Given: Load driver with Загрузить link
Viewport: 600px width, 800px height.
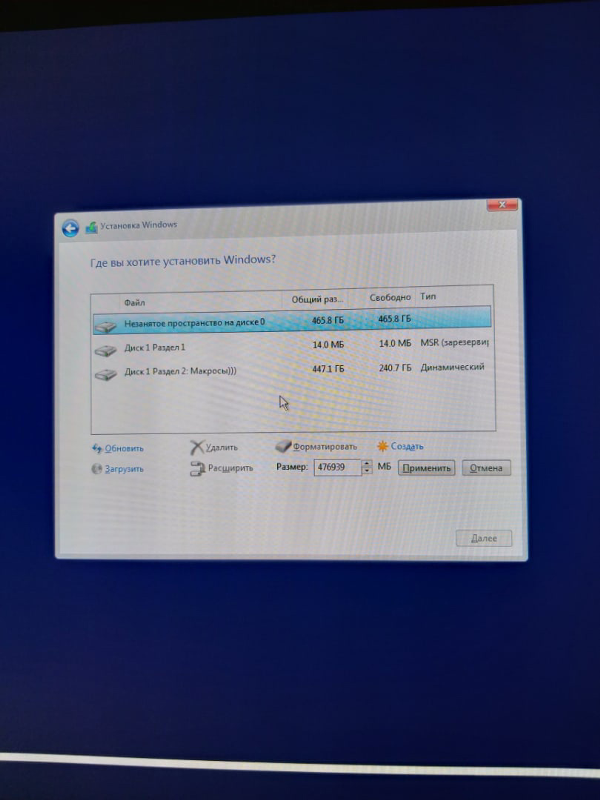Looking at the screenshot, I should (124, 469).
